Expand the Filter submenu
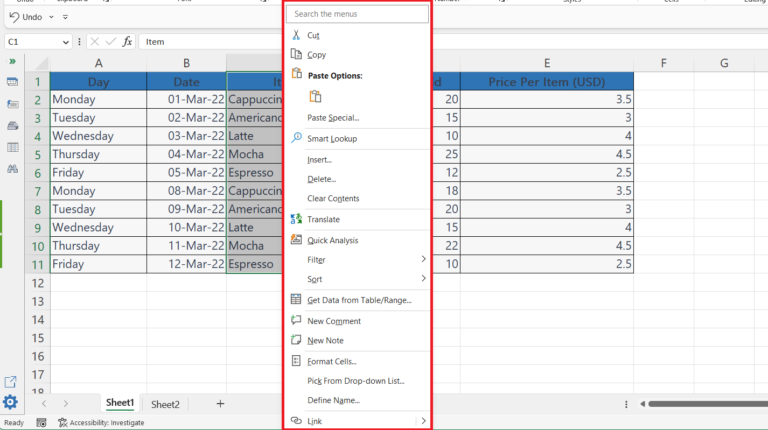 click(423, 260)
